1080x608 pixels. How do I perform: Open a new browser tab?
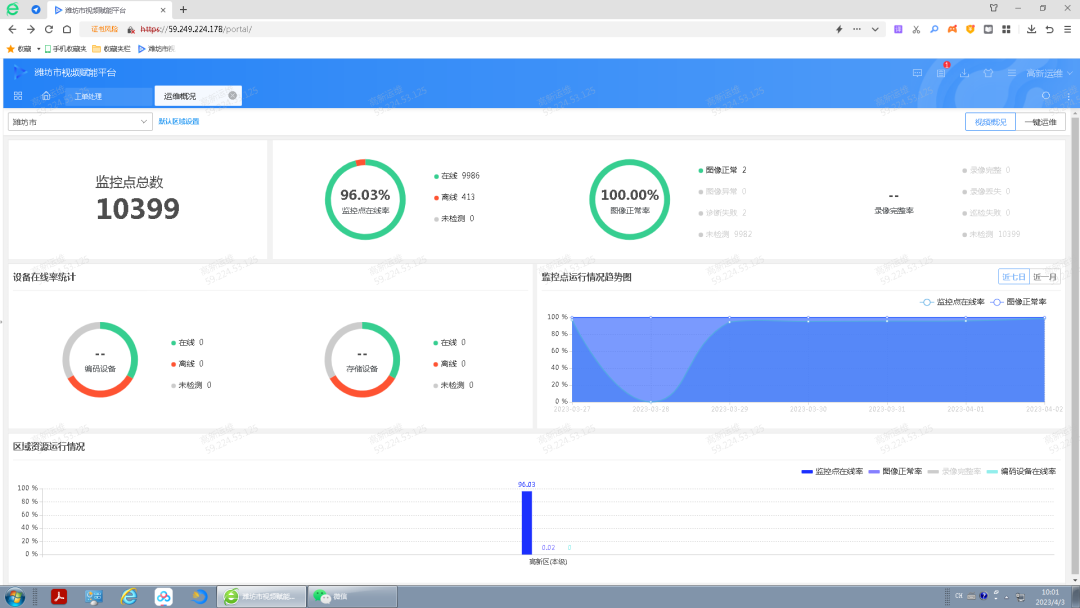[183, 10]
